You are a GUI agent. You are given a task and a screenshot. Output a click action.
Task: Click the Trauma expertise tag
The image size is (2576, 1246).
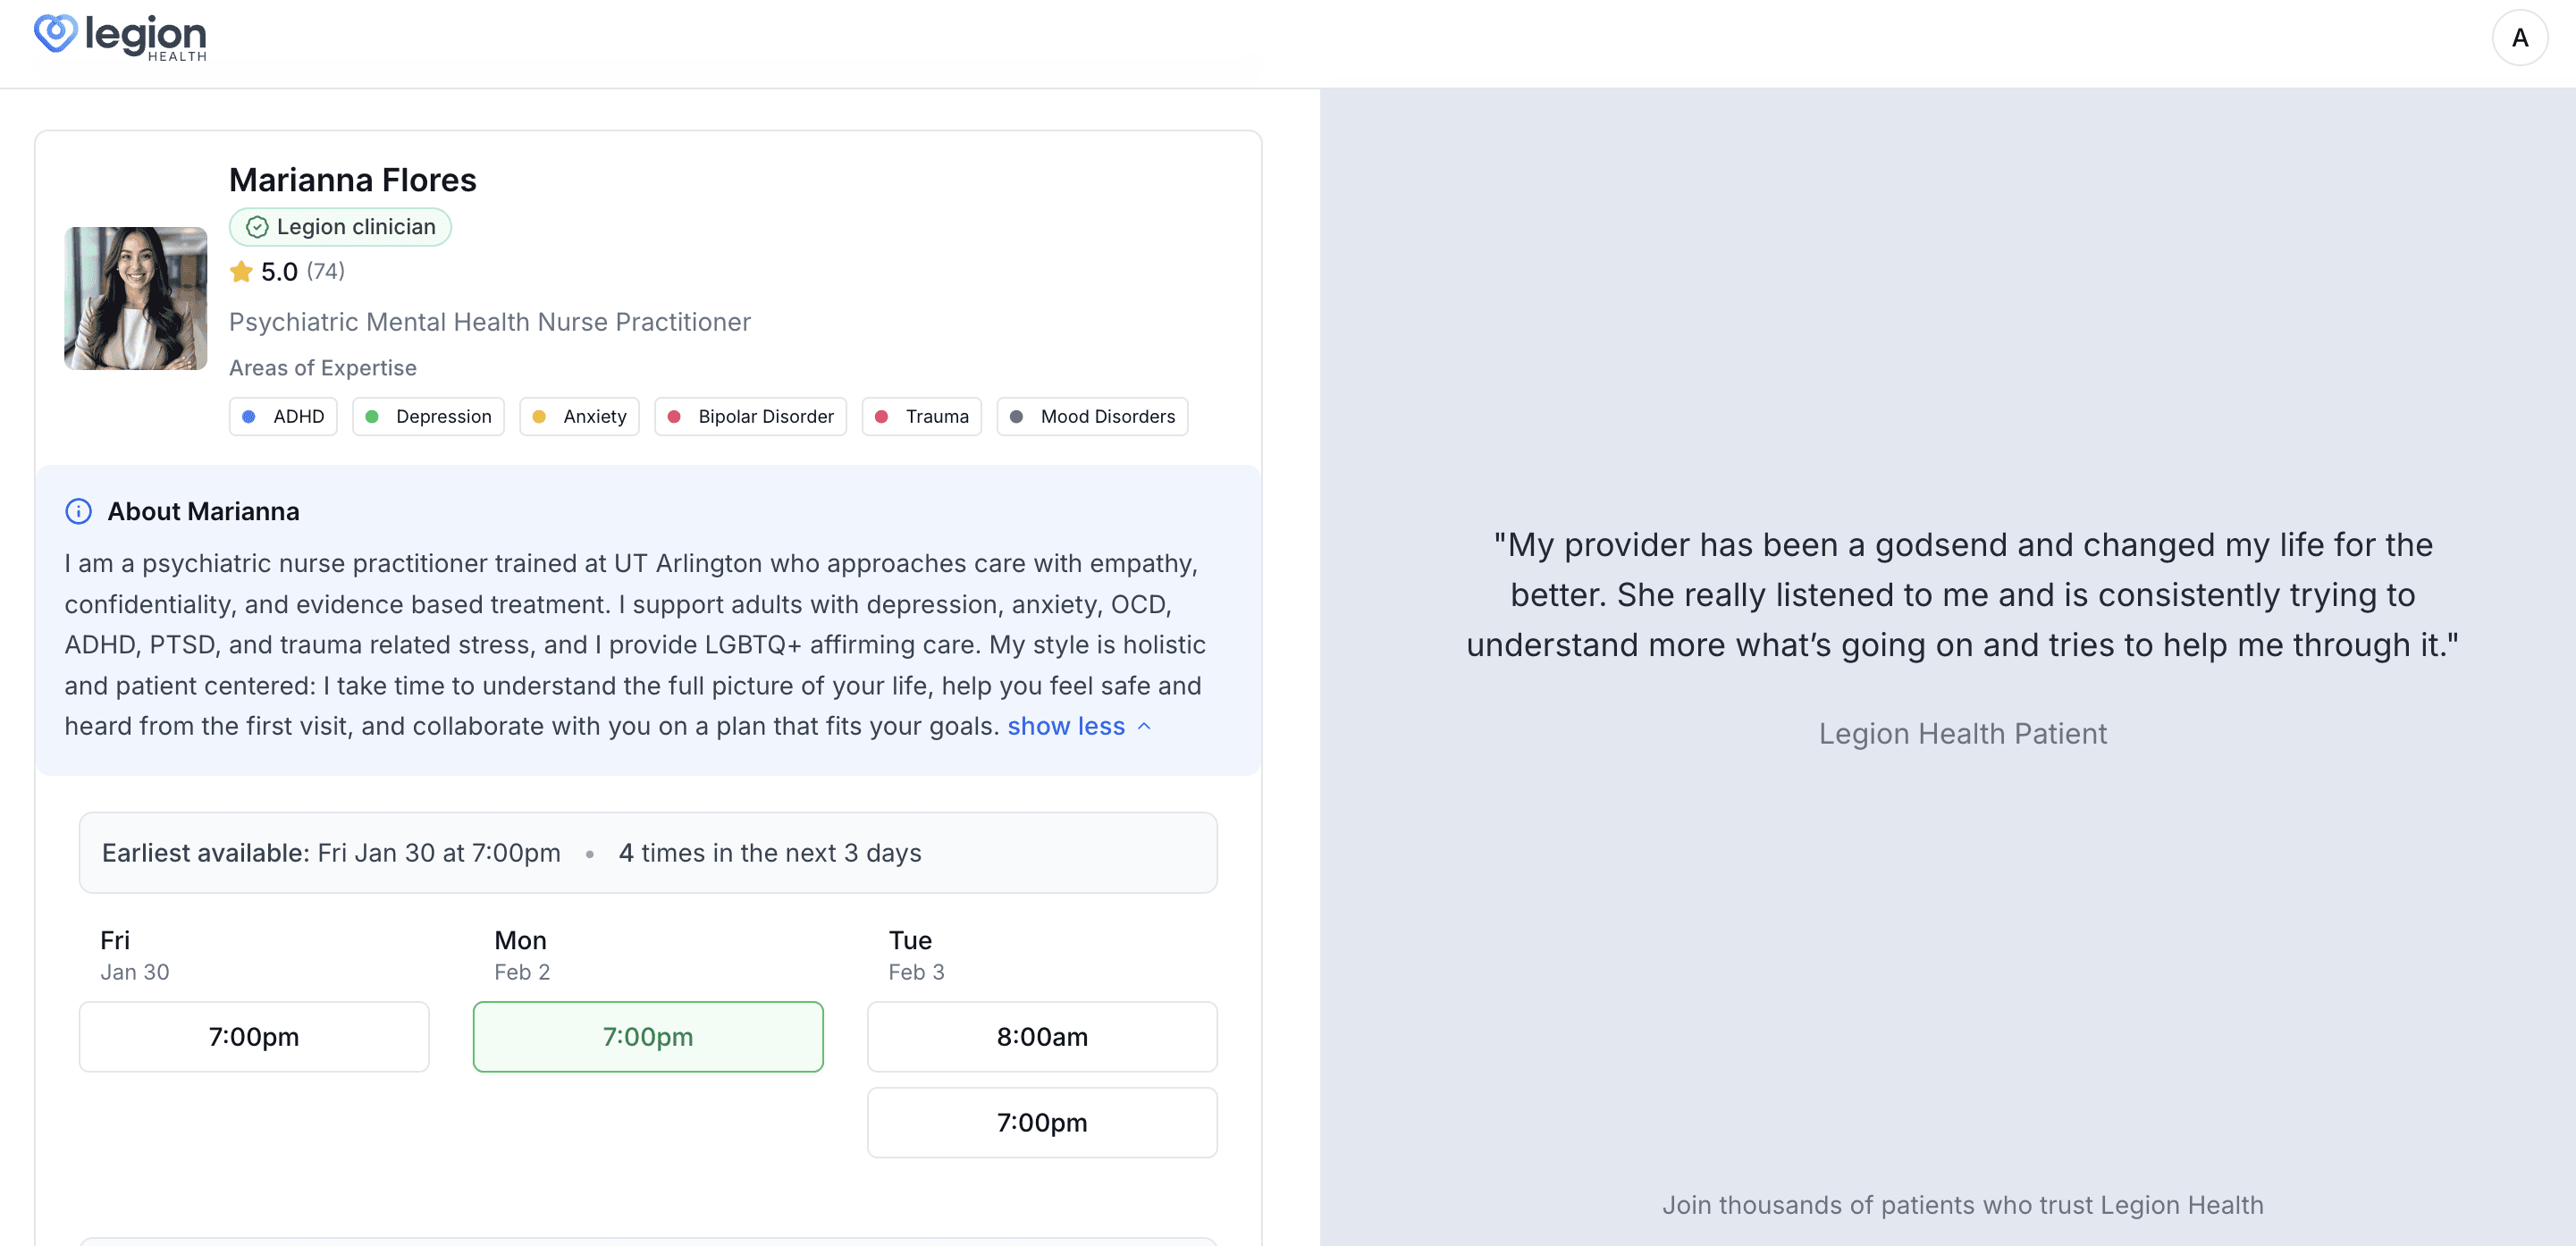tap(921, 417)
